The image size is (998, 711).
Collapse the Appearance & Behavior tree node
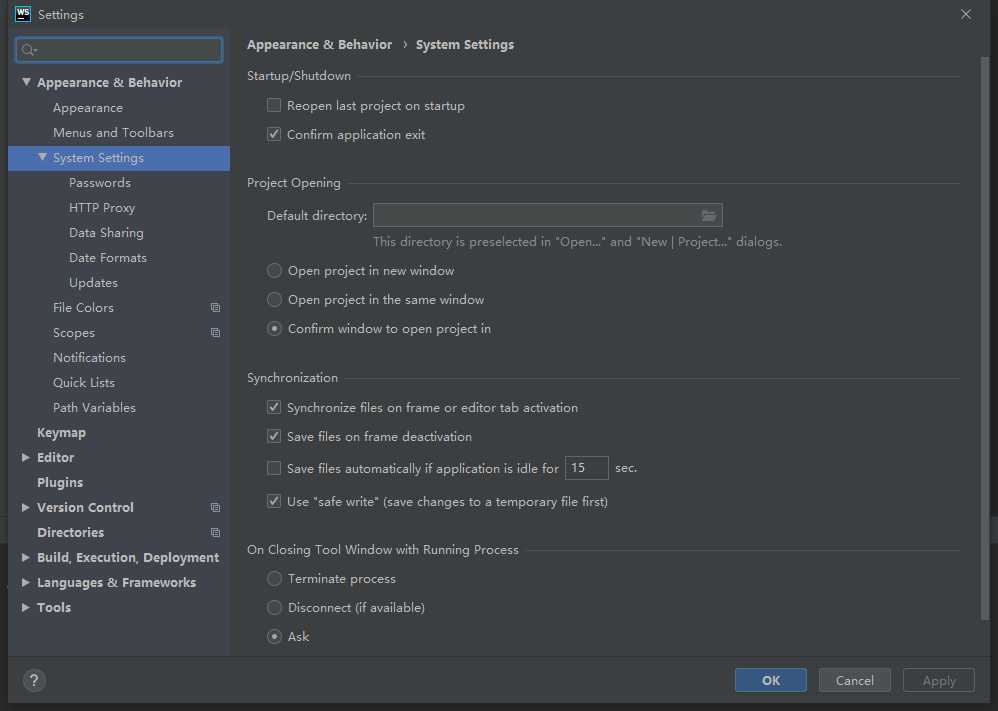click(x=26, y=82)
